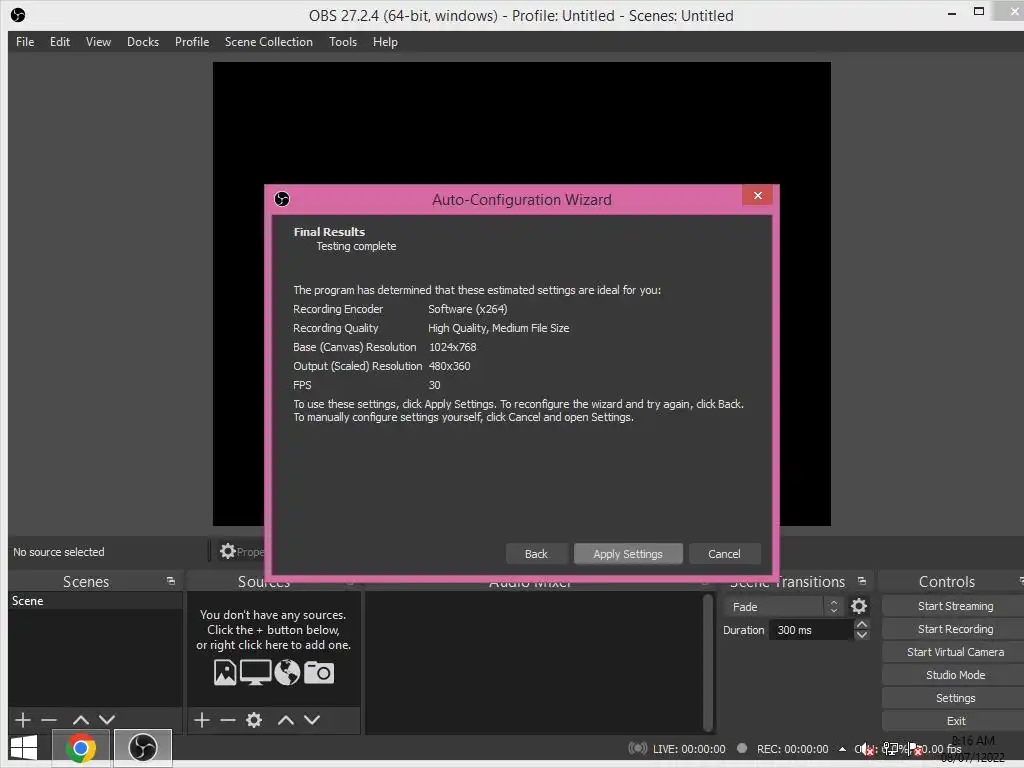Viewport: 1024px width, 768px height.
Task: Open Settings from the Controls panel
Action: pyautogui.click(x=955, y=697)
